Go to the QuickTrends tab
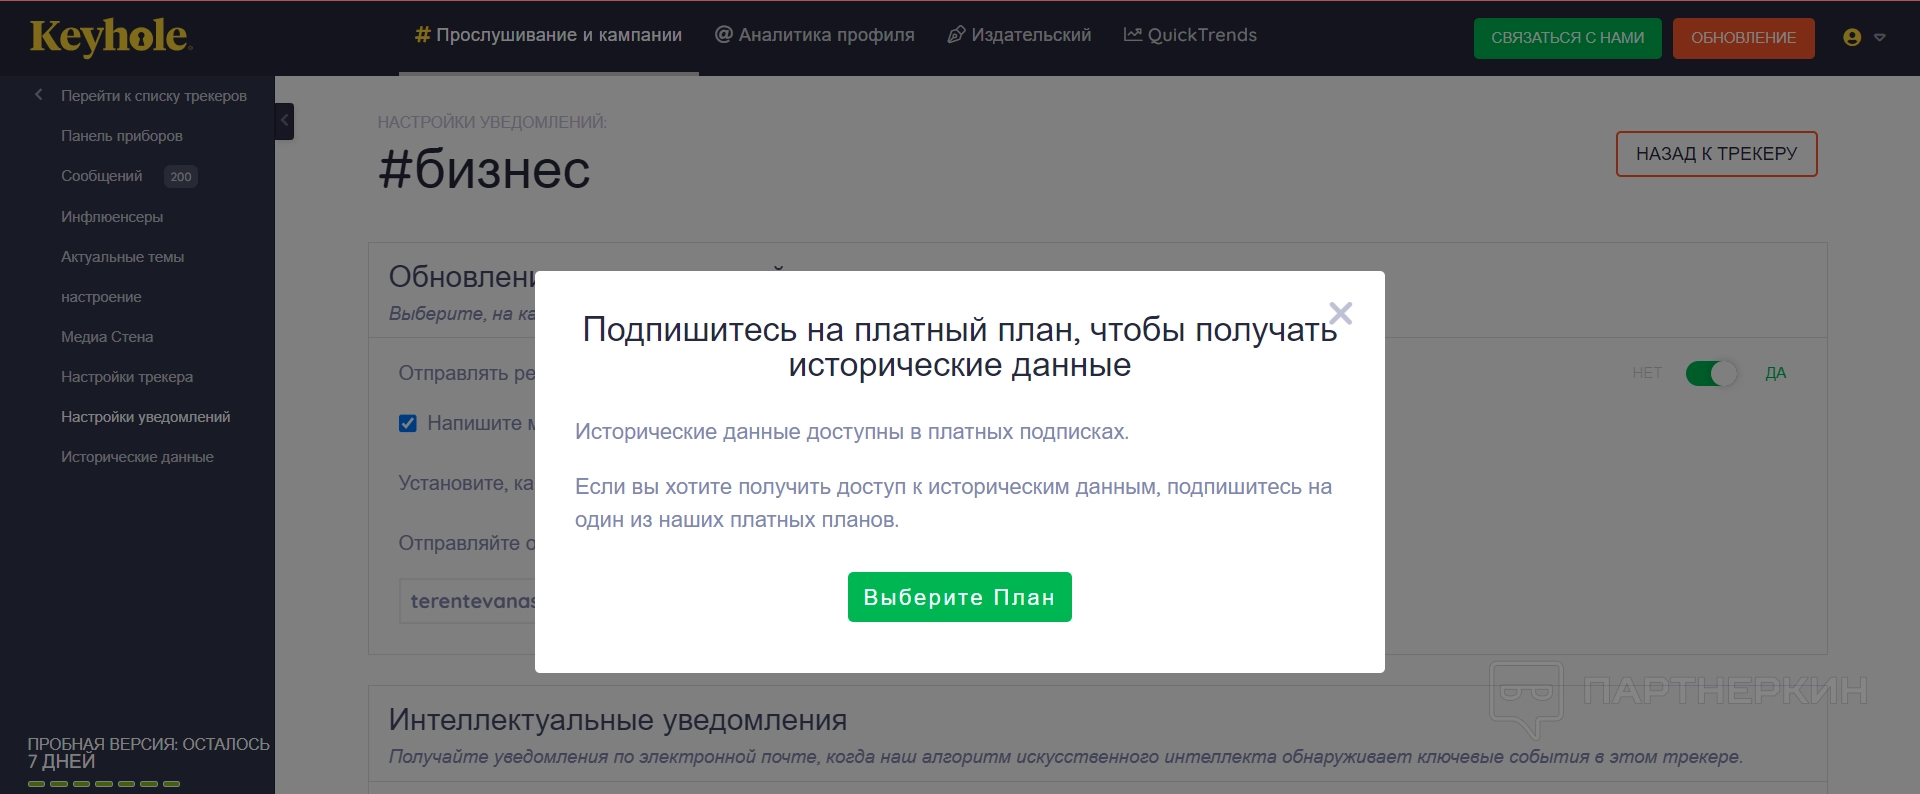 (1190, 35)
